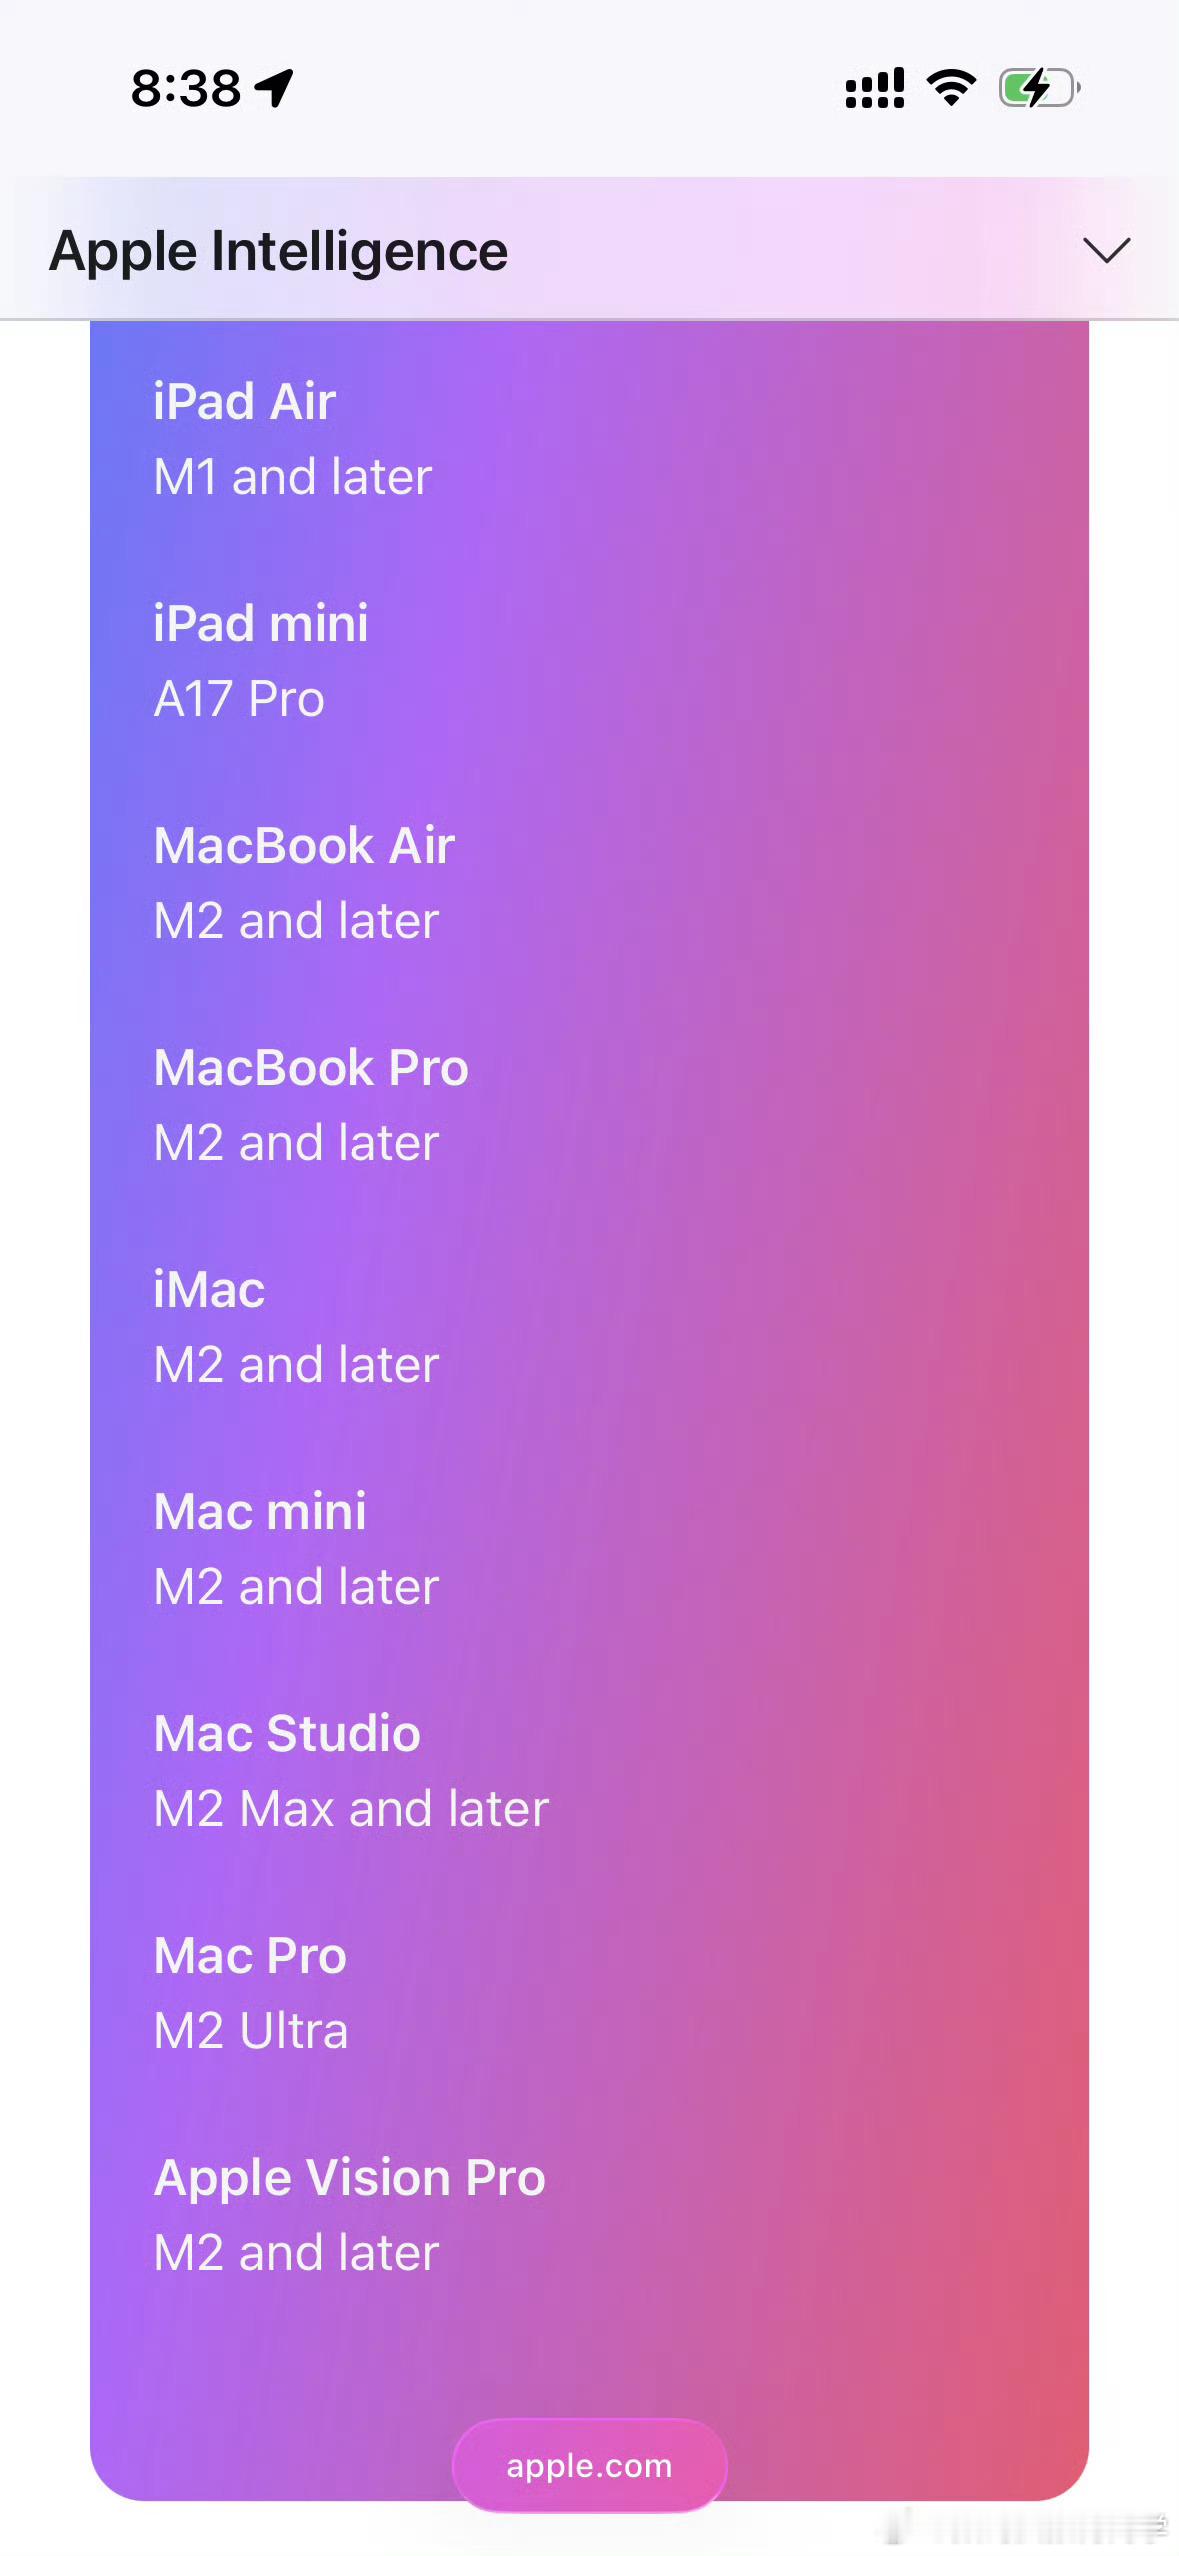1179x2556 pixels.
Task: Tap the Wi-Fi status icon
Action: [951, 88]
